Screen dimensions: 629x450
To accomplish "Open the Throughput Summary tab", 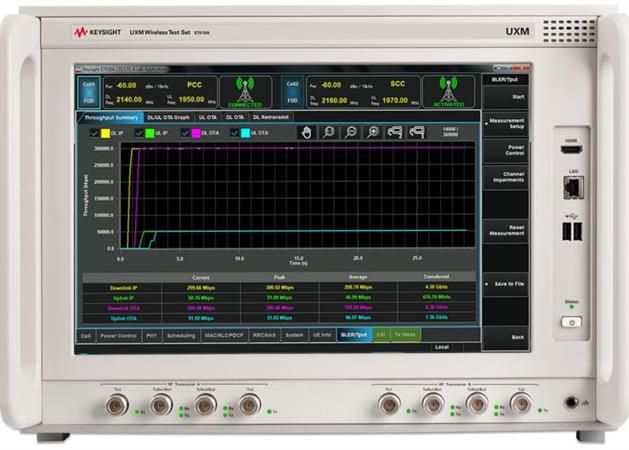I will 111,118.
